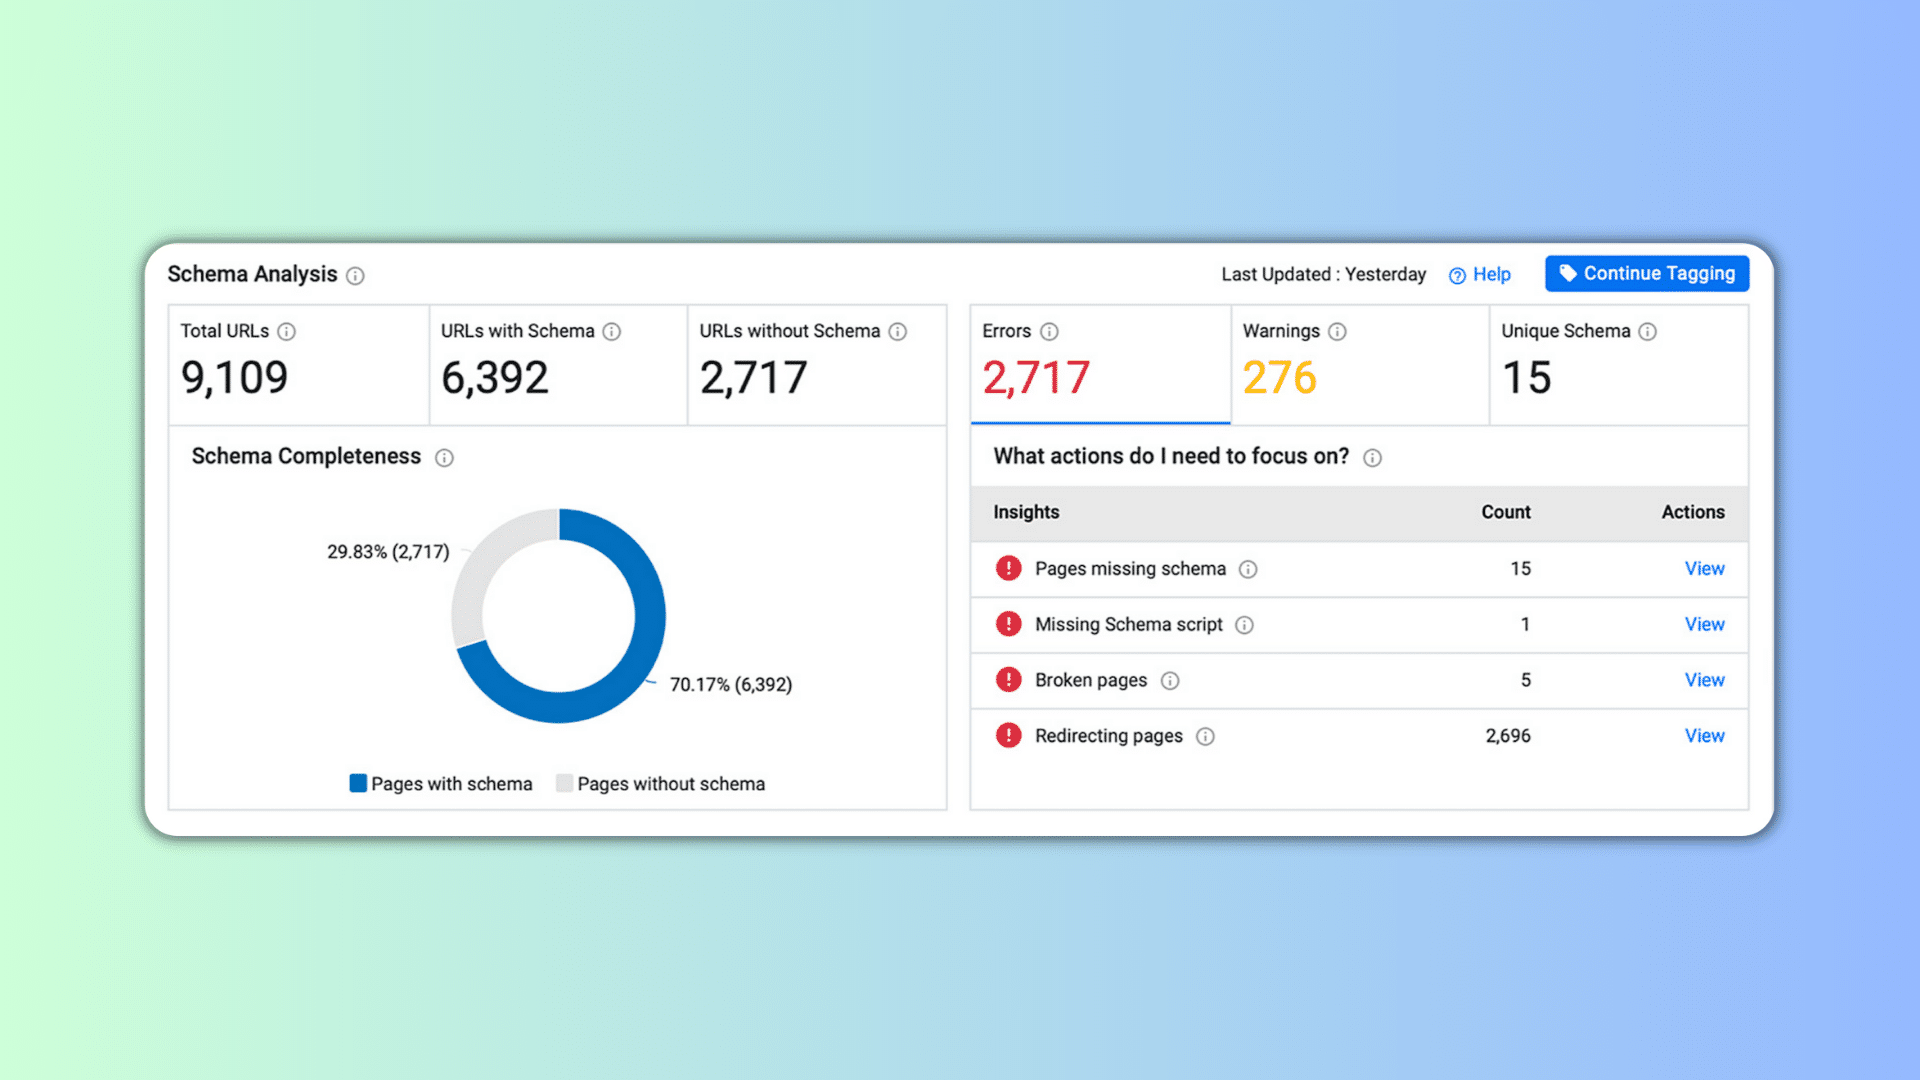Click info icon beside Missing Schema script
The width and height of the screenshot is (1920, 1080).
1244,625
